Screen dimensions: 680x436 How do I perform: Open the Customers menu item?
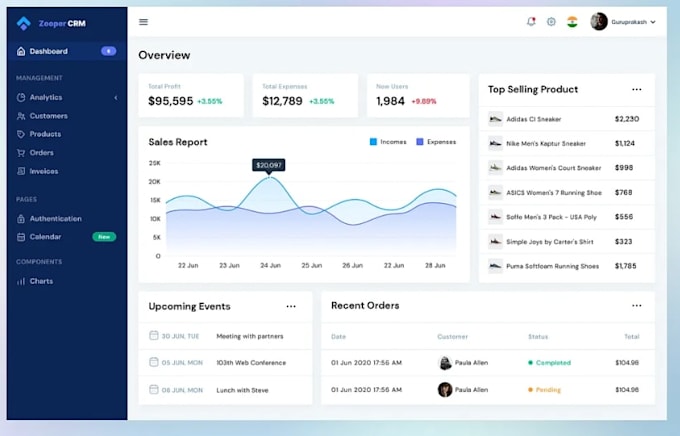(x=67, y=116)
